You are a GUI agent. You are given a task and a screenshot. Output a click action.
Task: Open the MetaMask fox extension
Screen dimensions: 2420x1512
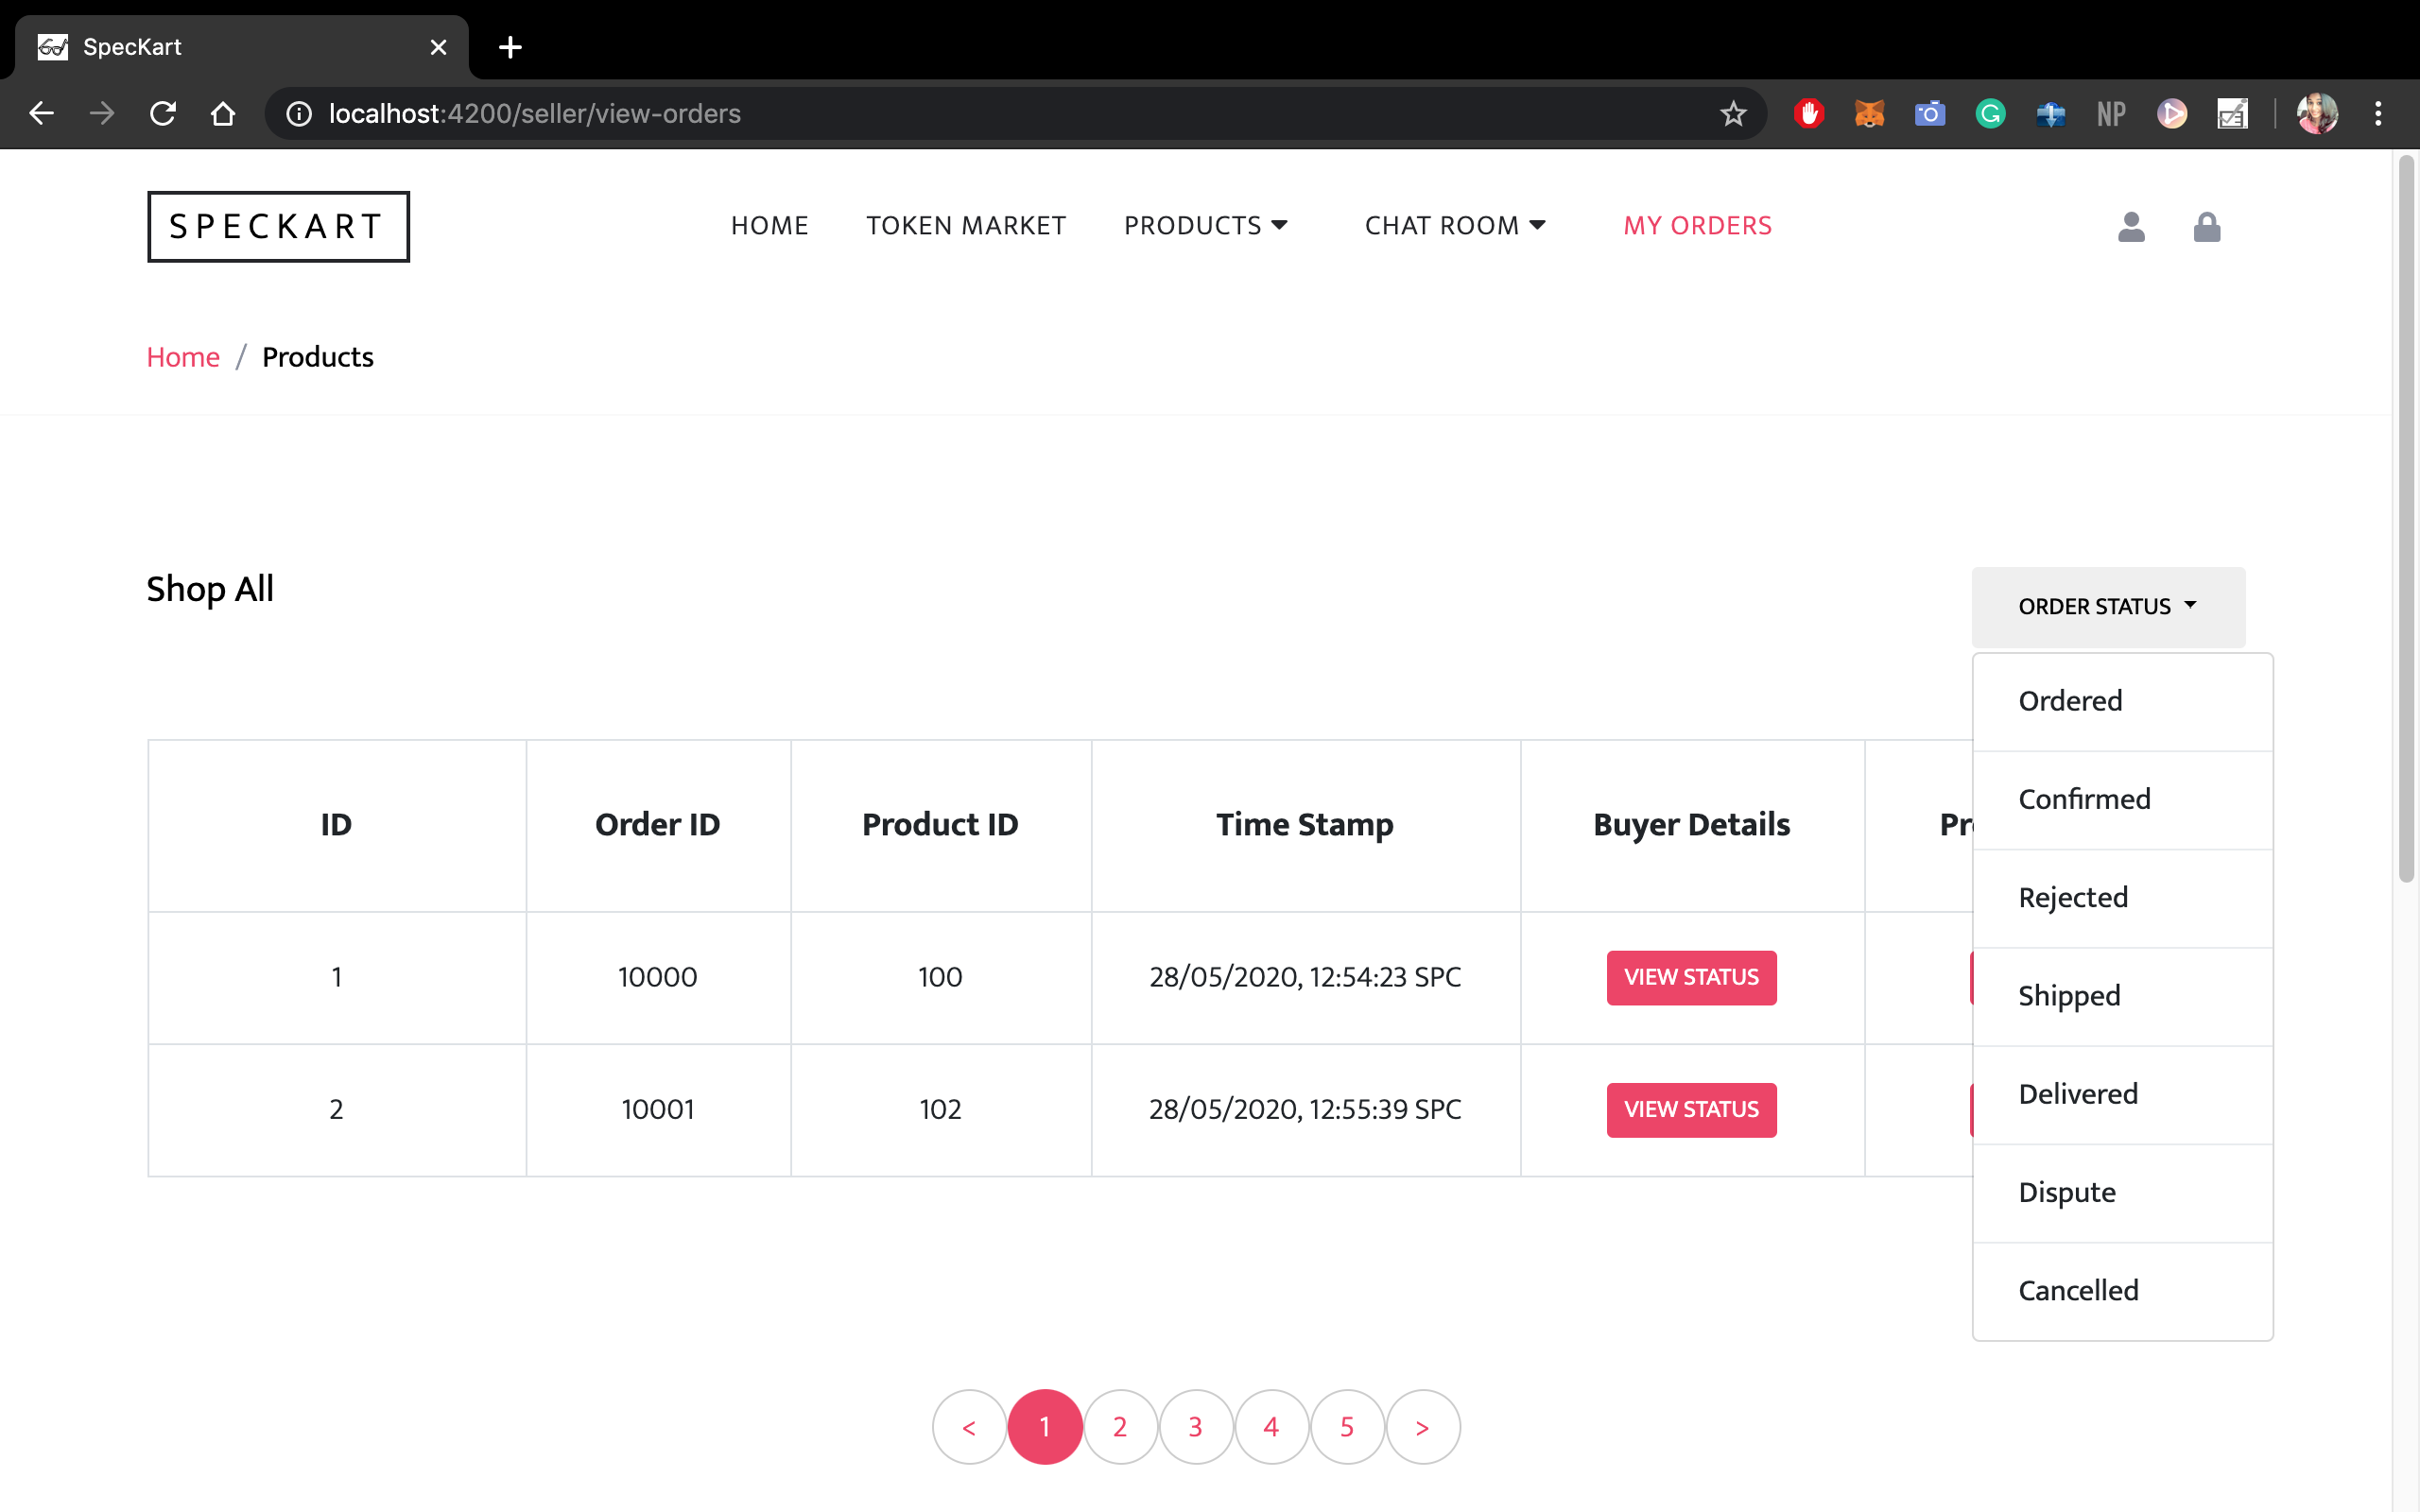tap(1869, 114)
